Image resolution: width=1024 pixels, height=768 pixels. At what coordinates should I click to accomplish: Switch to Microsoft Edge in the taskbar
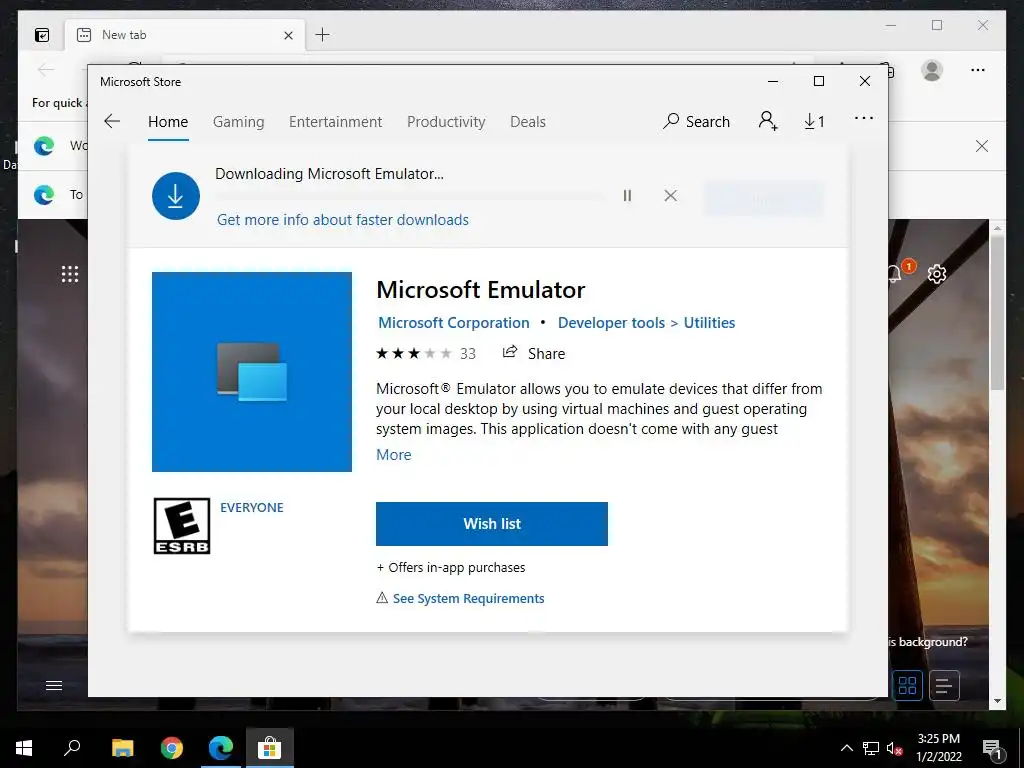tap(221, 748)
